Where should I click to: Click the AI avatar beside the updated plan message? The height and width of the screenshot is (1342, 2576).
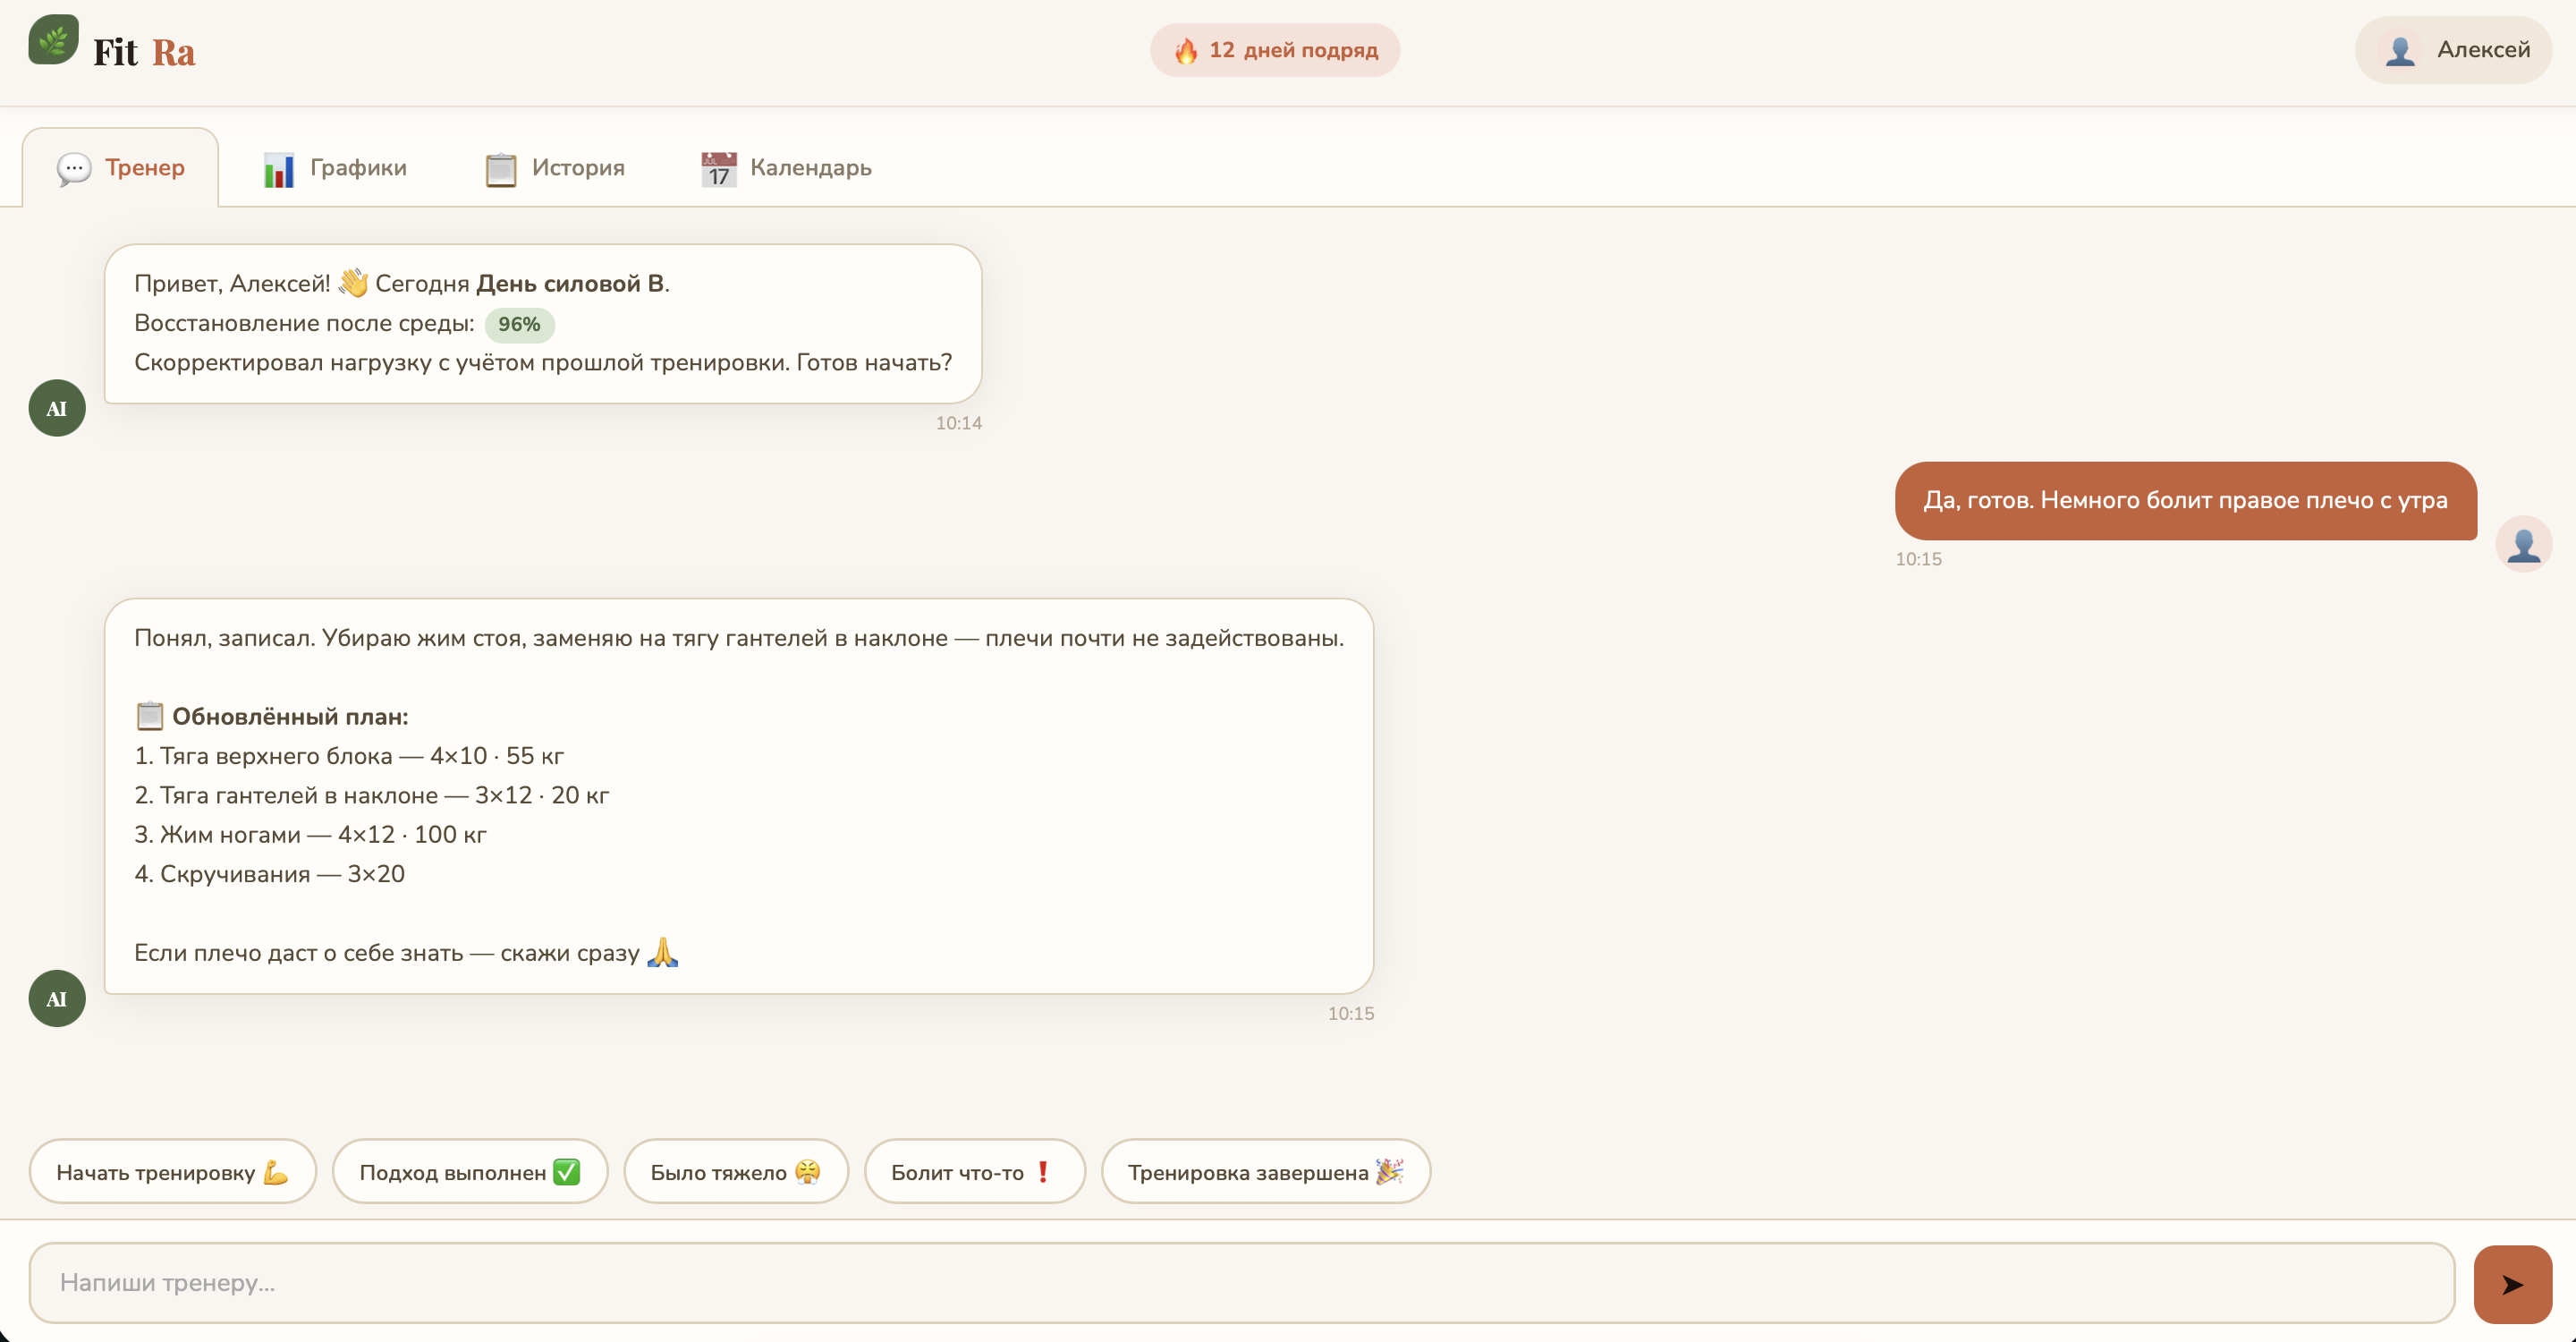pyautogui.click(x=57, y=998)
